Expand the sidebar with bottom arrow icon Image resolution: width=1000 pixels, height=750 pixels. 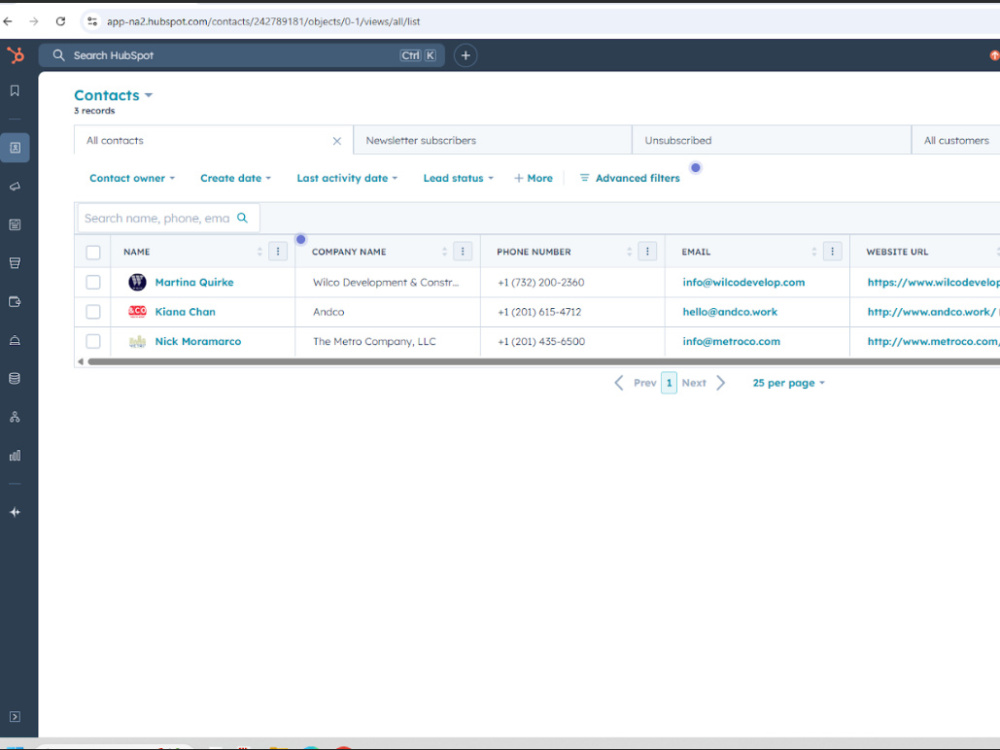15,717
